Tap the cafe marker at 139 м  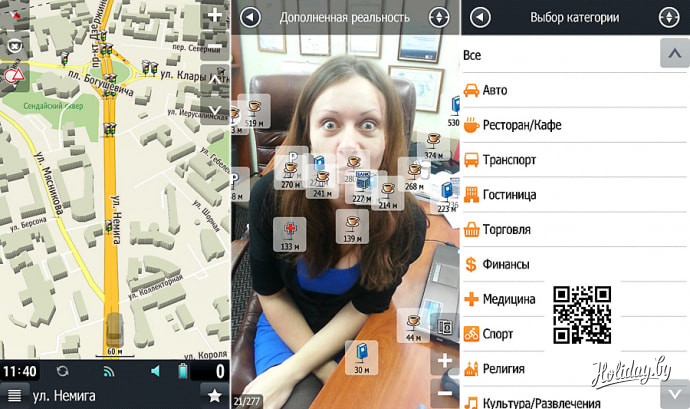tap(351, 227)
